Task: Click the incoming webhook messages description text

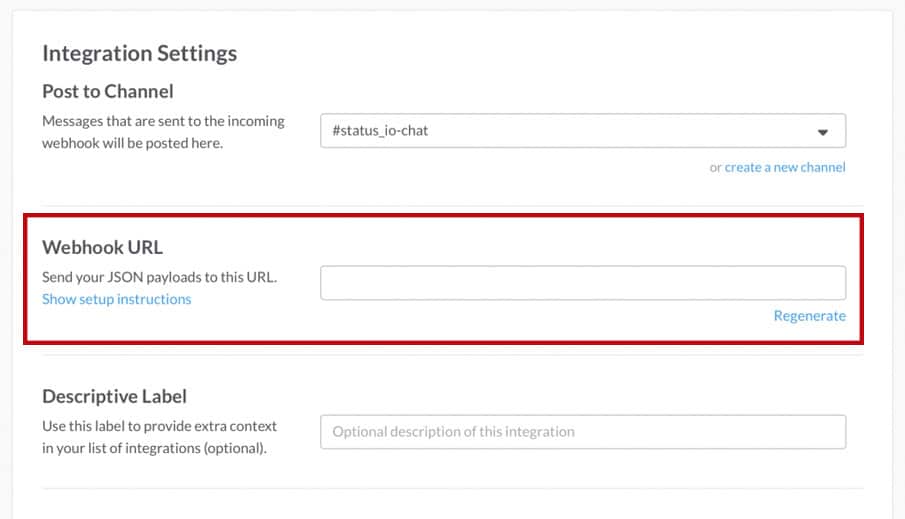Action: pyautogui.click(x=163, y=132)
